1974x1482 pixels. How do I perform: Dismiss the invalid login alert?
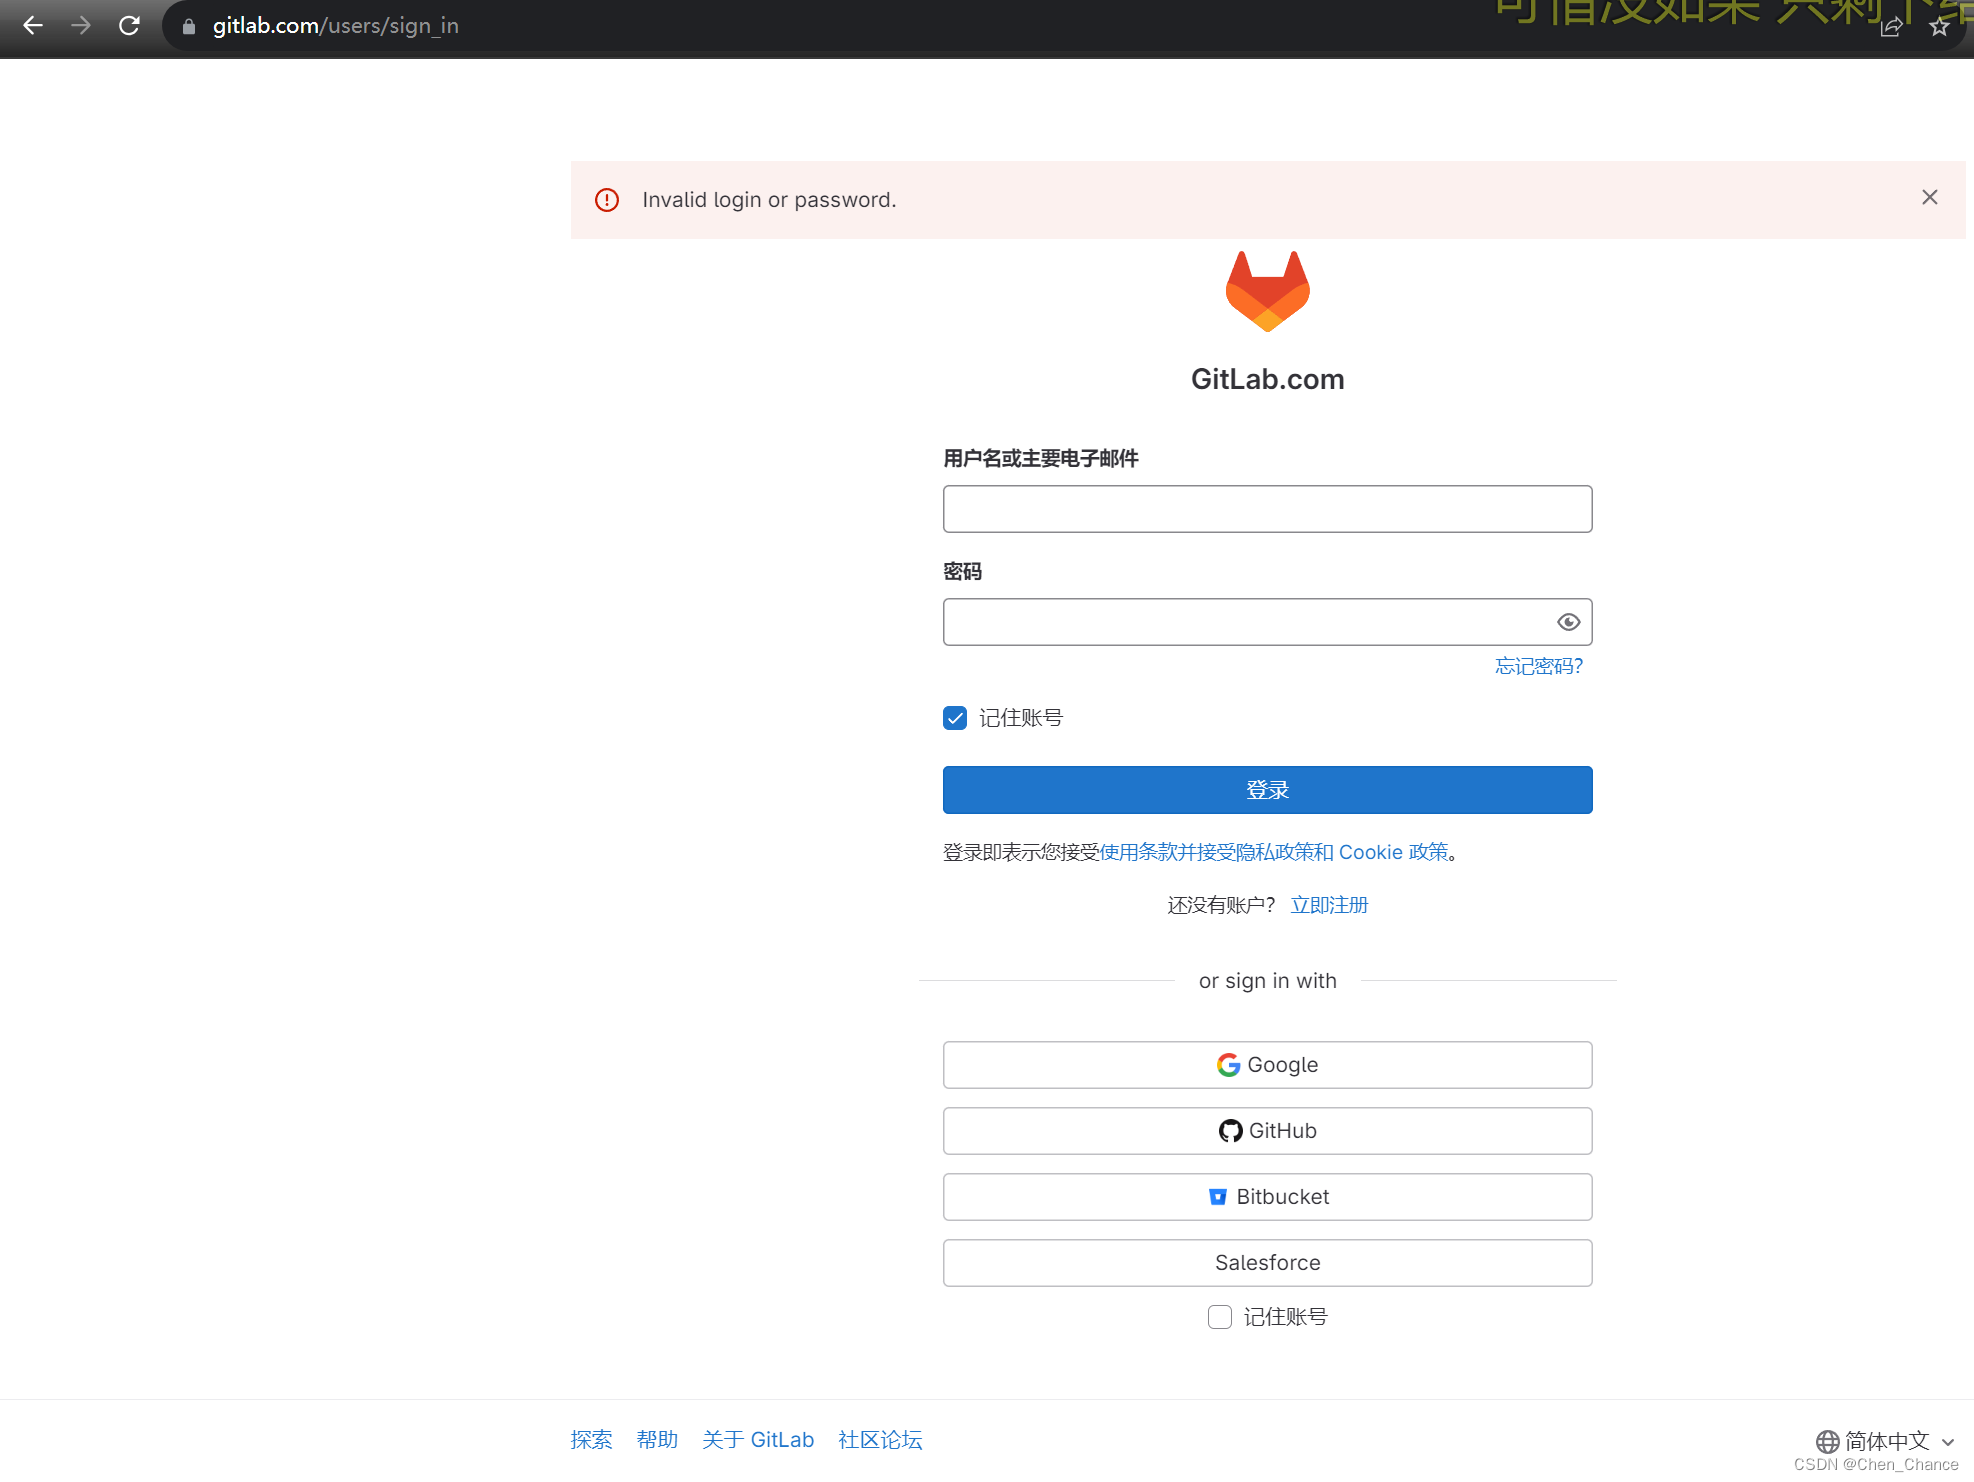tap(1930, 198)
